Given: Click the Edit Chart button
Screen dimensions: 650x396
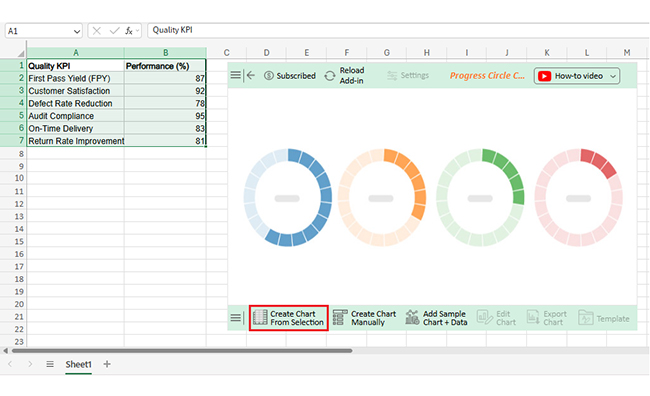Looking at the screenshot, I should [x=497, y=318].
